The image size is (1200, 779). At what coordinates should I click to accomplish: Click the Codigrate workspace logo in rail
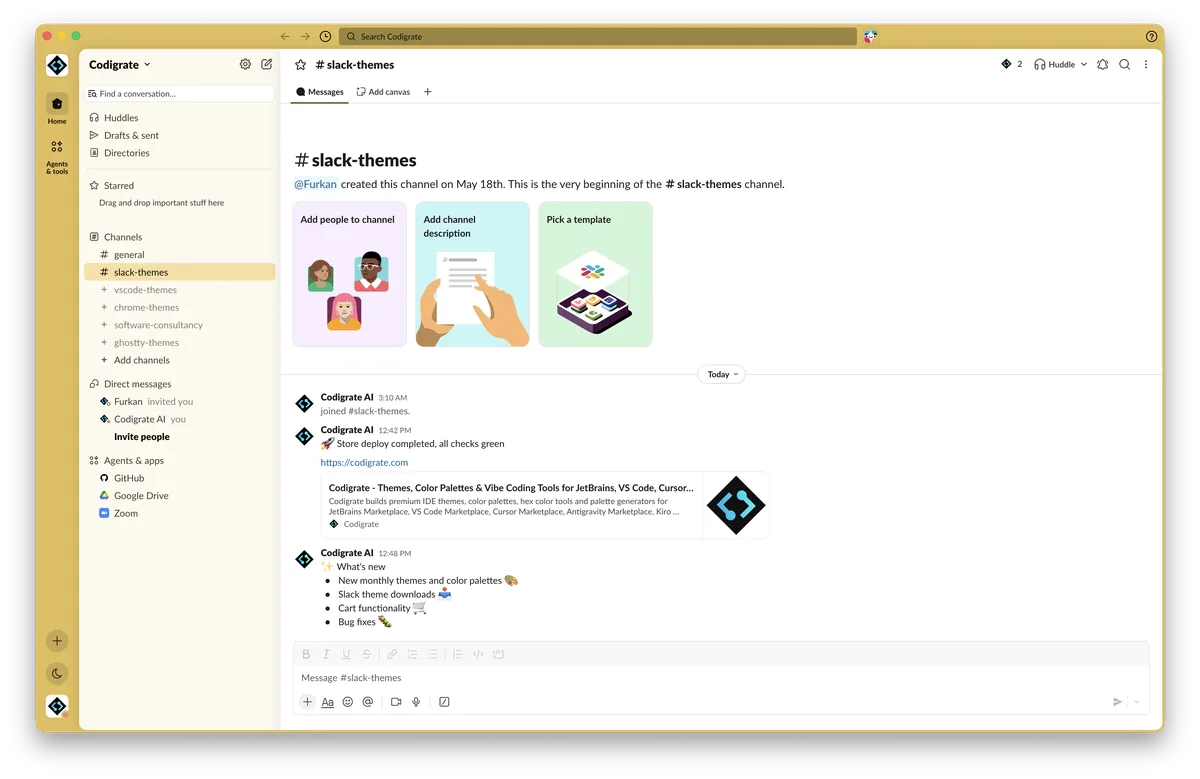tap(57, 66)
